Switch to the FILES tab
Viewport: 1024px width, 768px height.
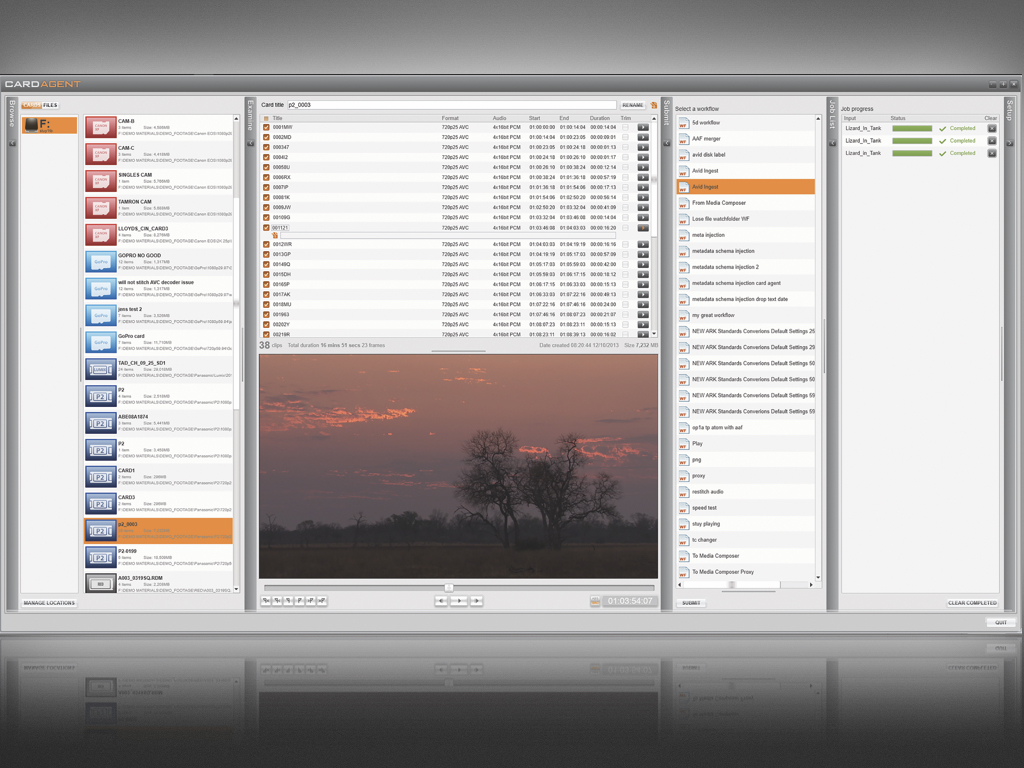coord(50,105)
